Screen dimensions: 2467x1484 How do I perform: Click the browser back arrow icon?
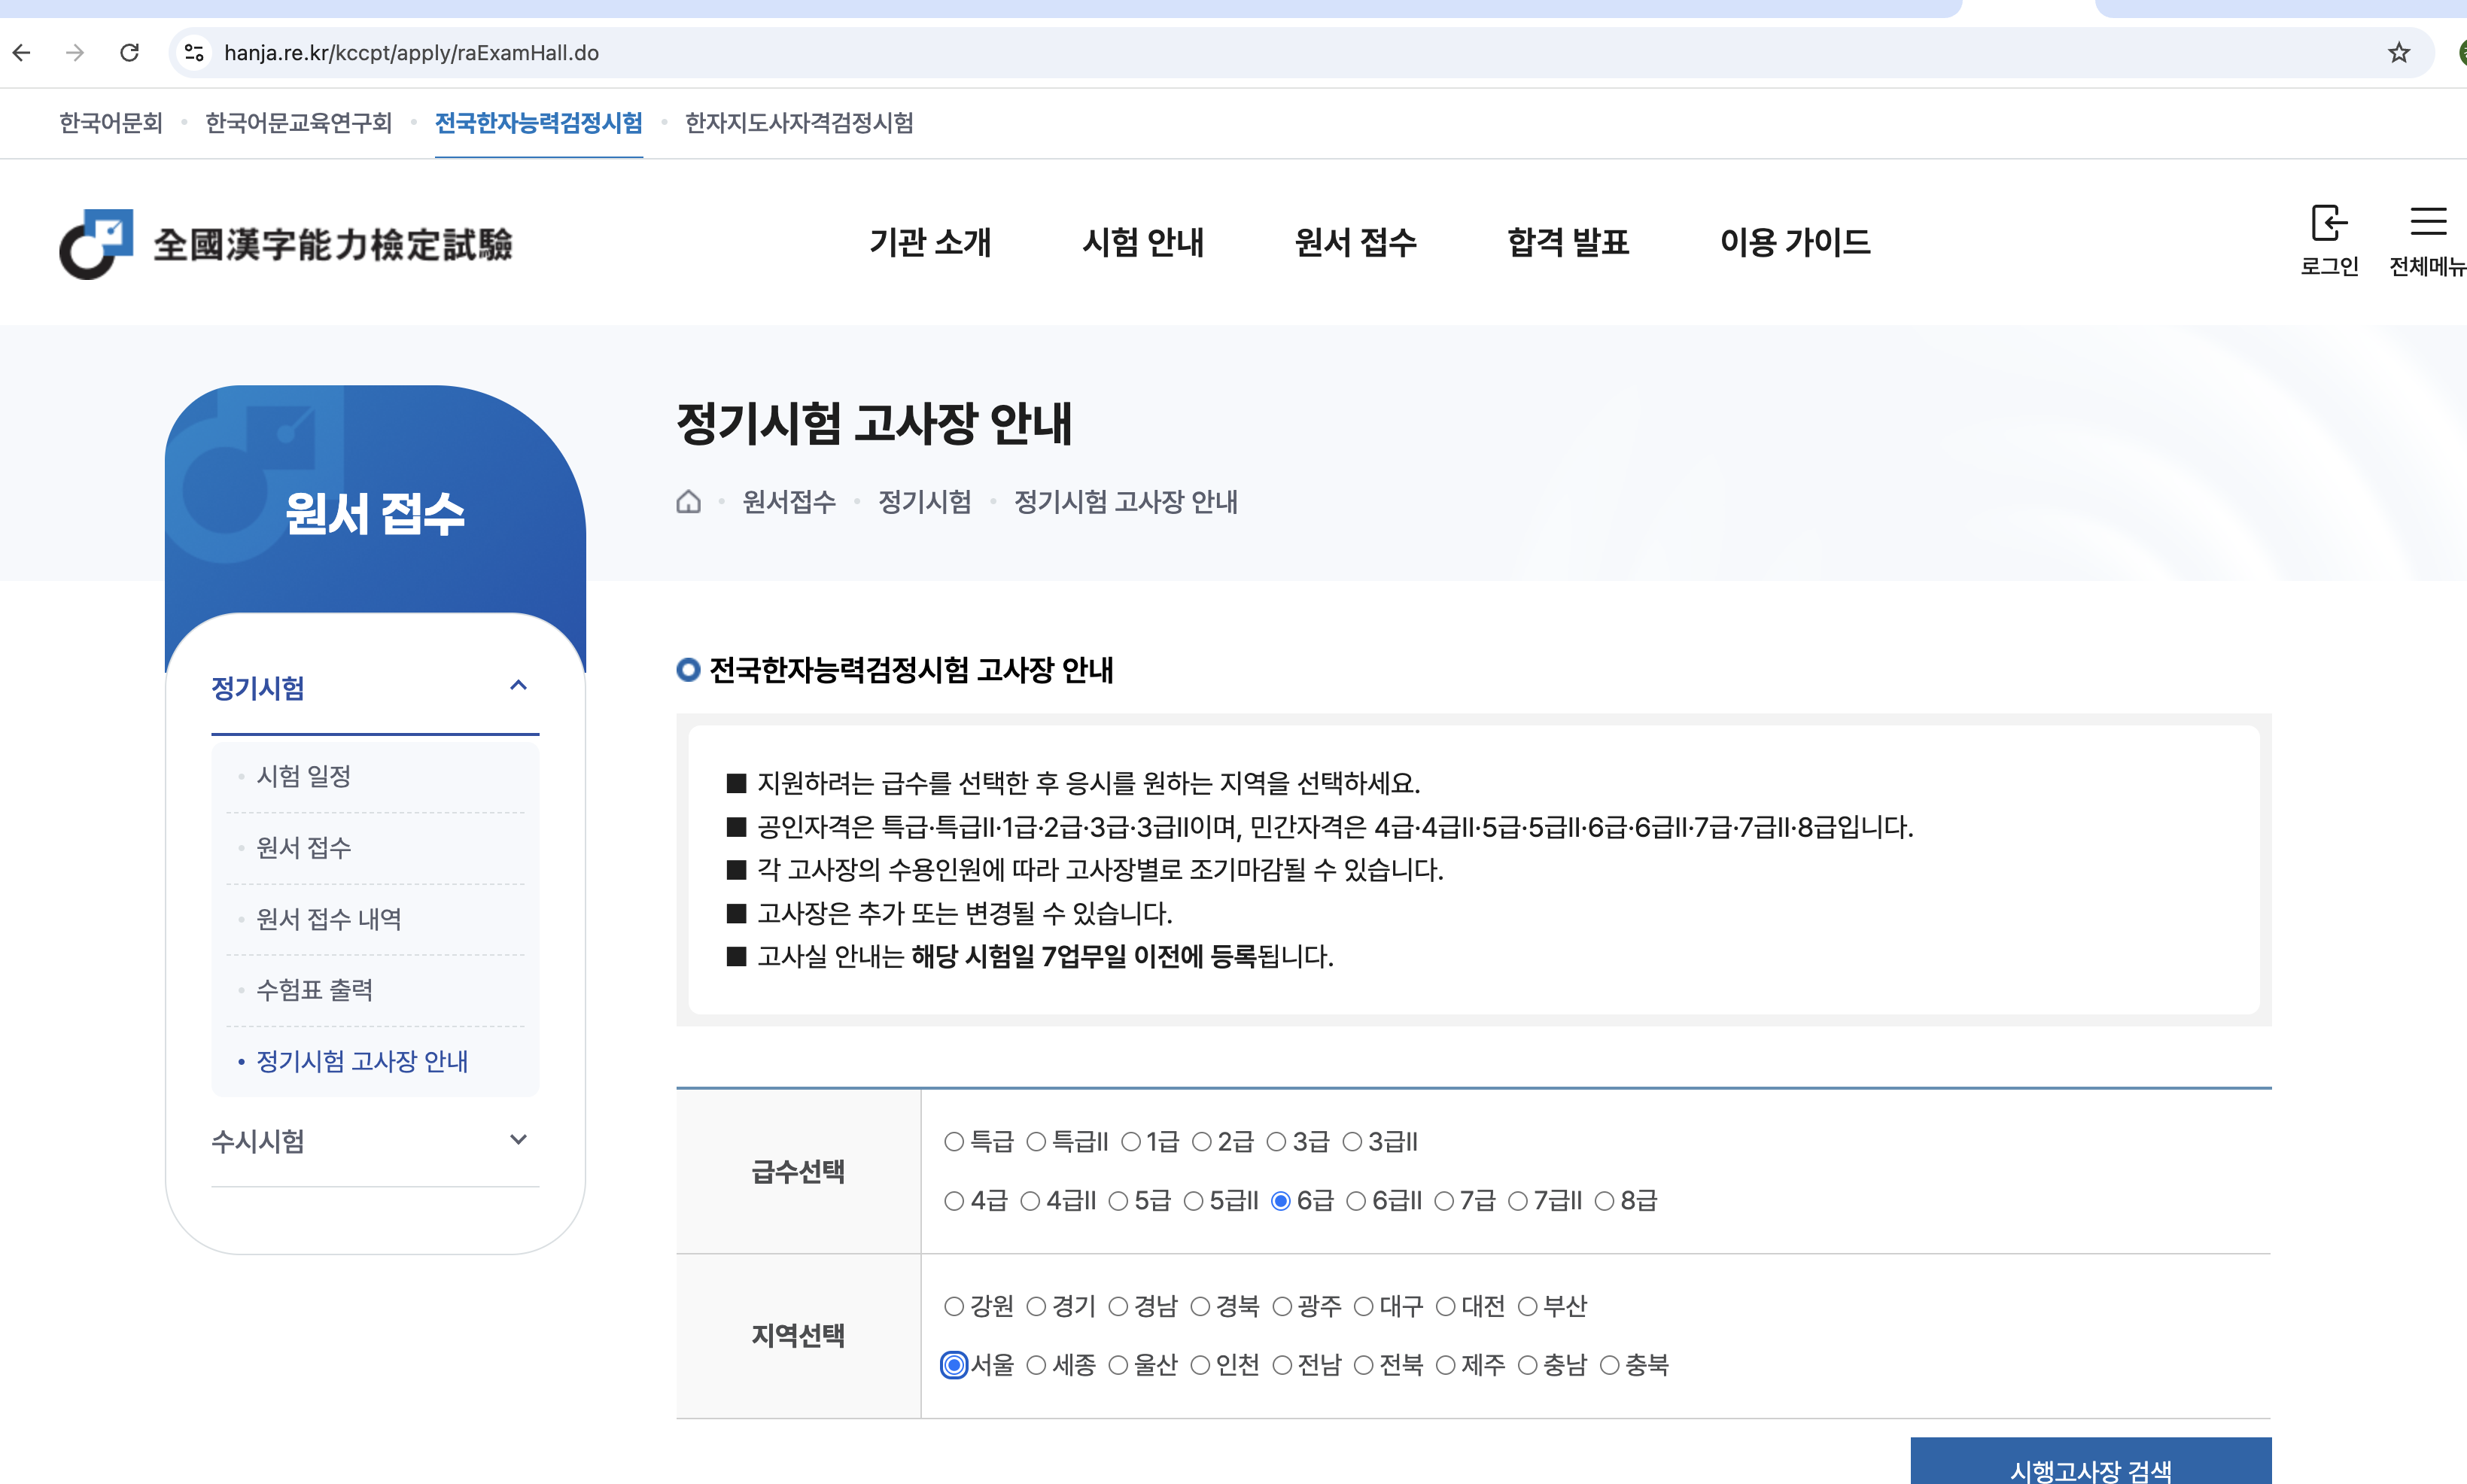[22, 53]
